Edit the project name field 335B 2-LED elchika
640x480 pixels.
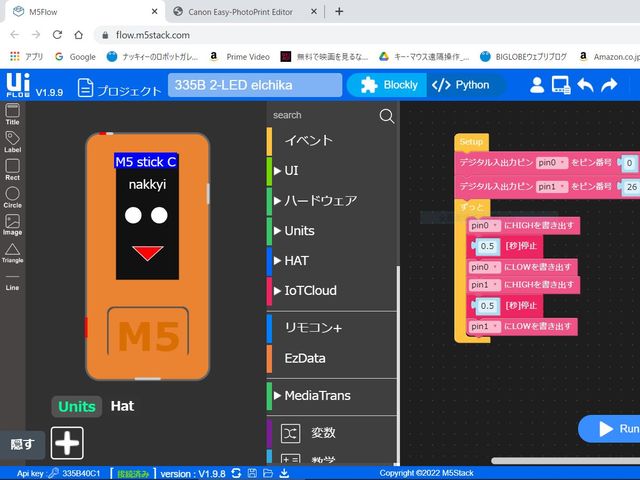(255, 85)
